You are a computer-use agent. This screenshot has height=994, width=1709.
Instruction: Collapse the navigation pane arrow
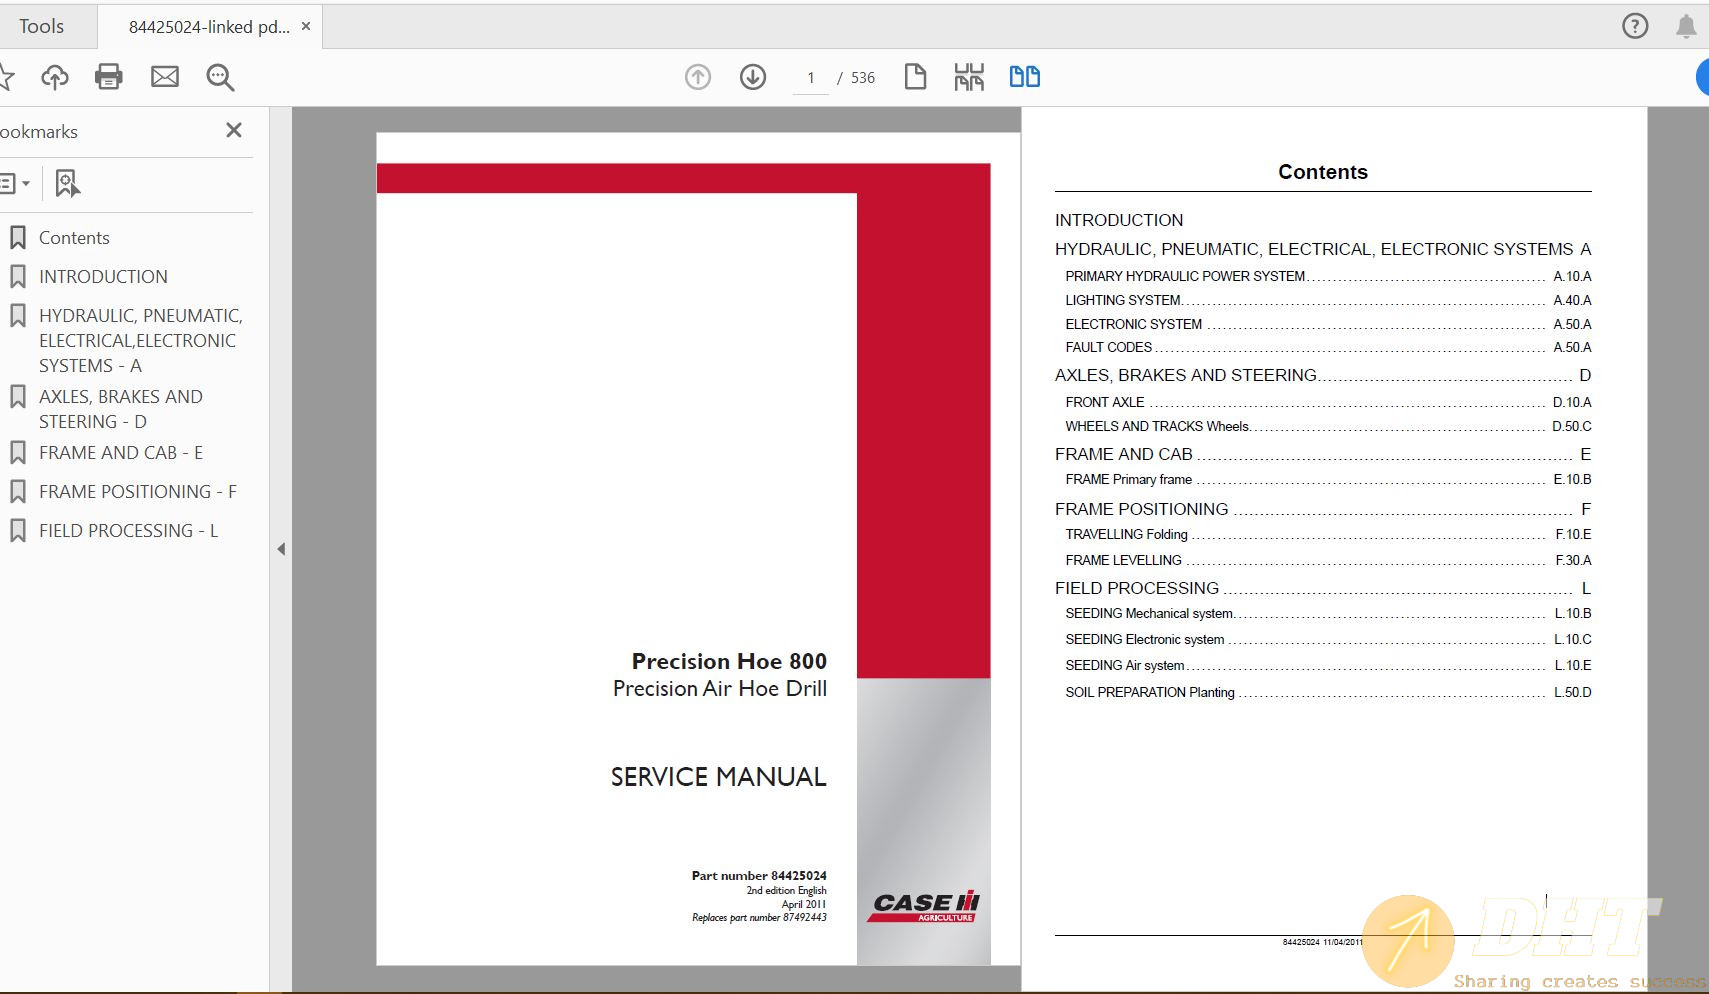(x=281, y=549)
